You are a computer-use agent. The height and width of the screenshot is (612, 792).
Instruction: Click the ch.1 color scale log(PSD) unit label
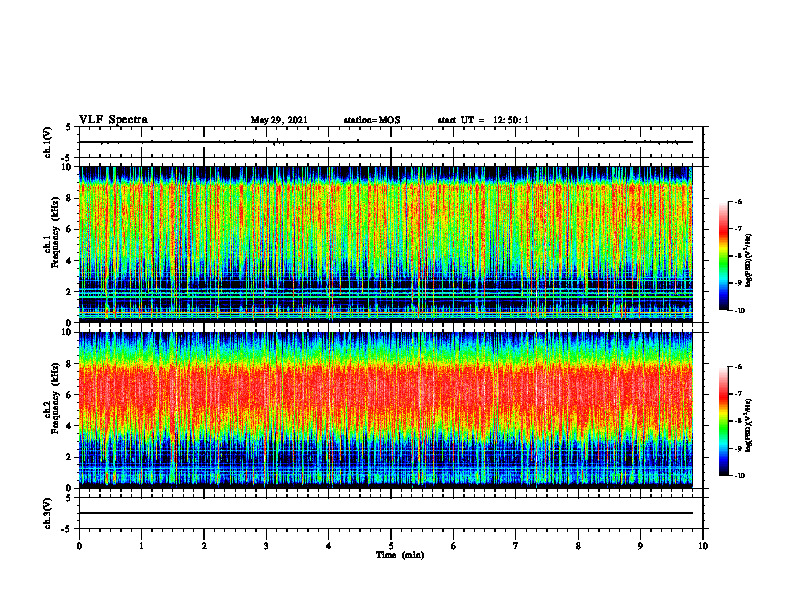[x=749, y=261]
